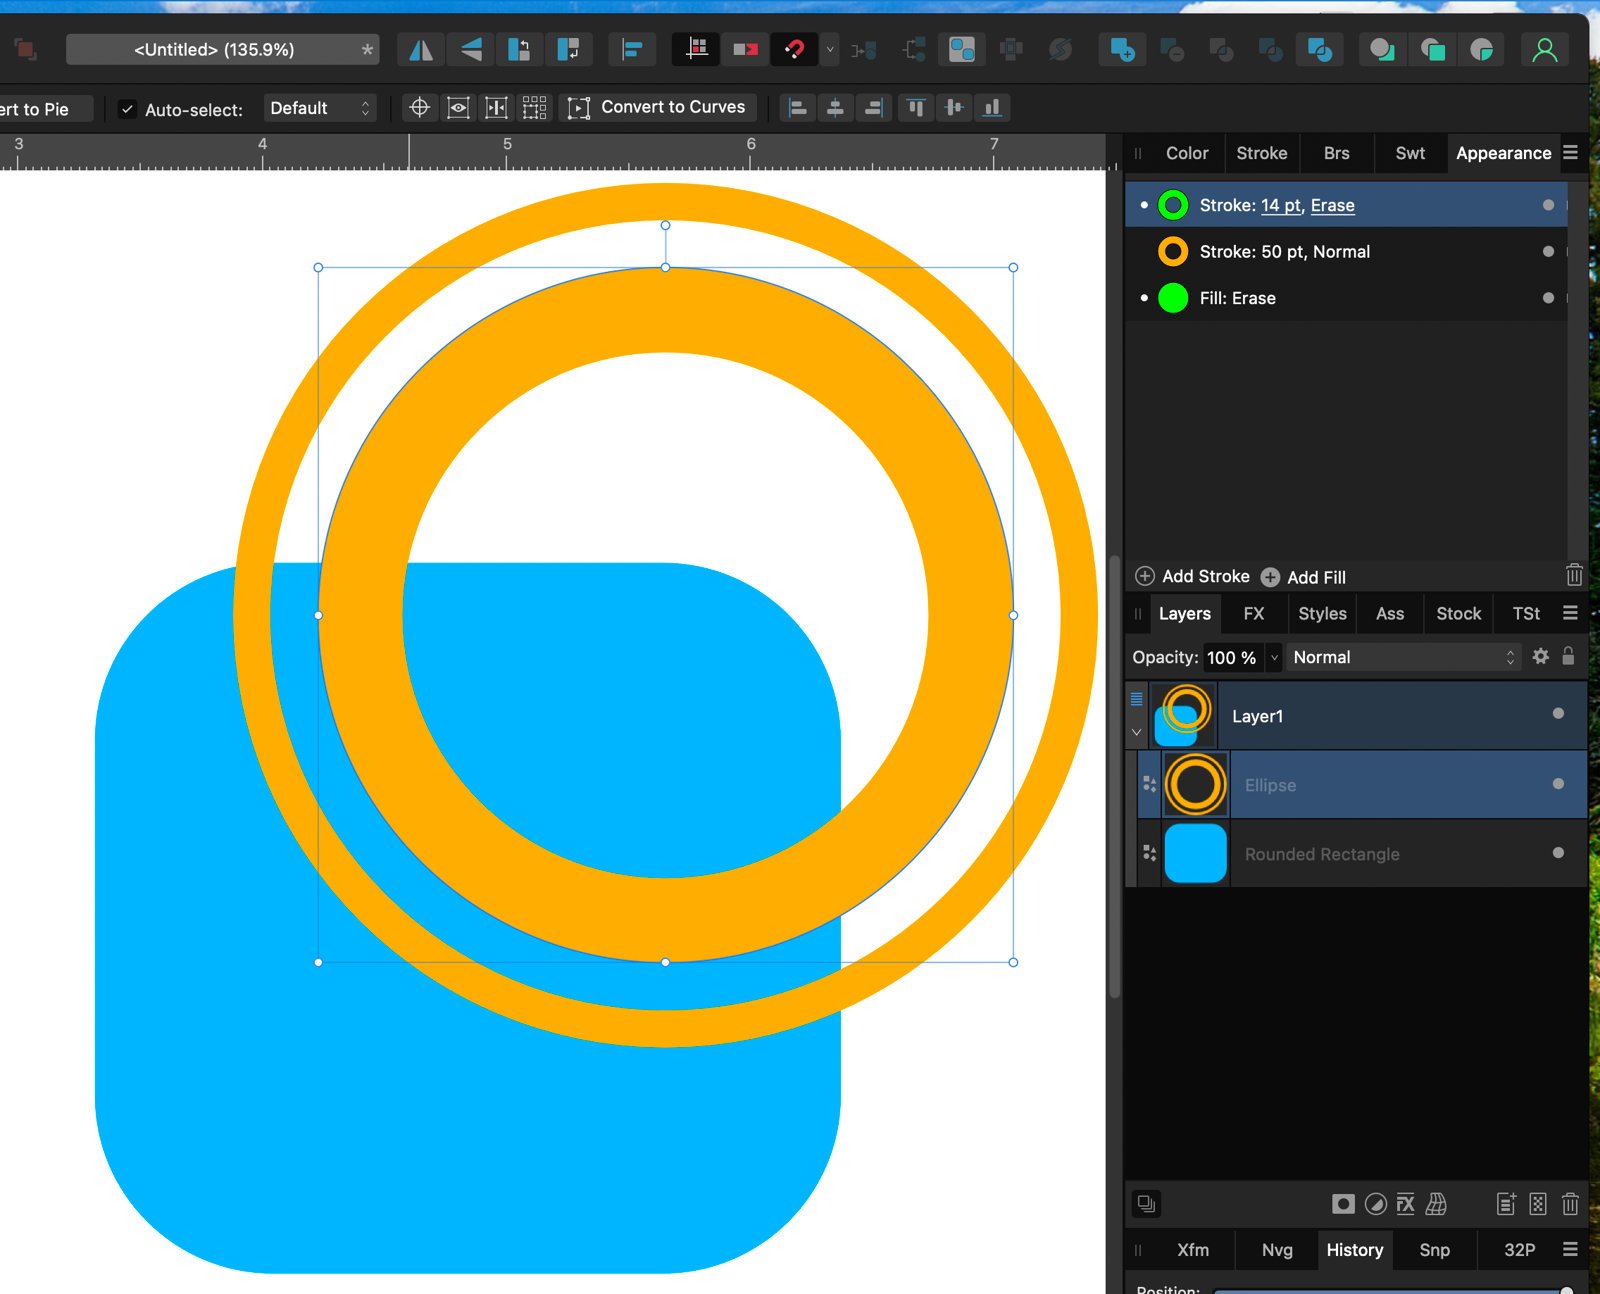Open the layer blend options gear
The width and height of the screenshot is (1600, 1294).
1541,656
